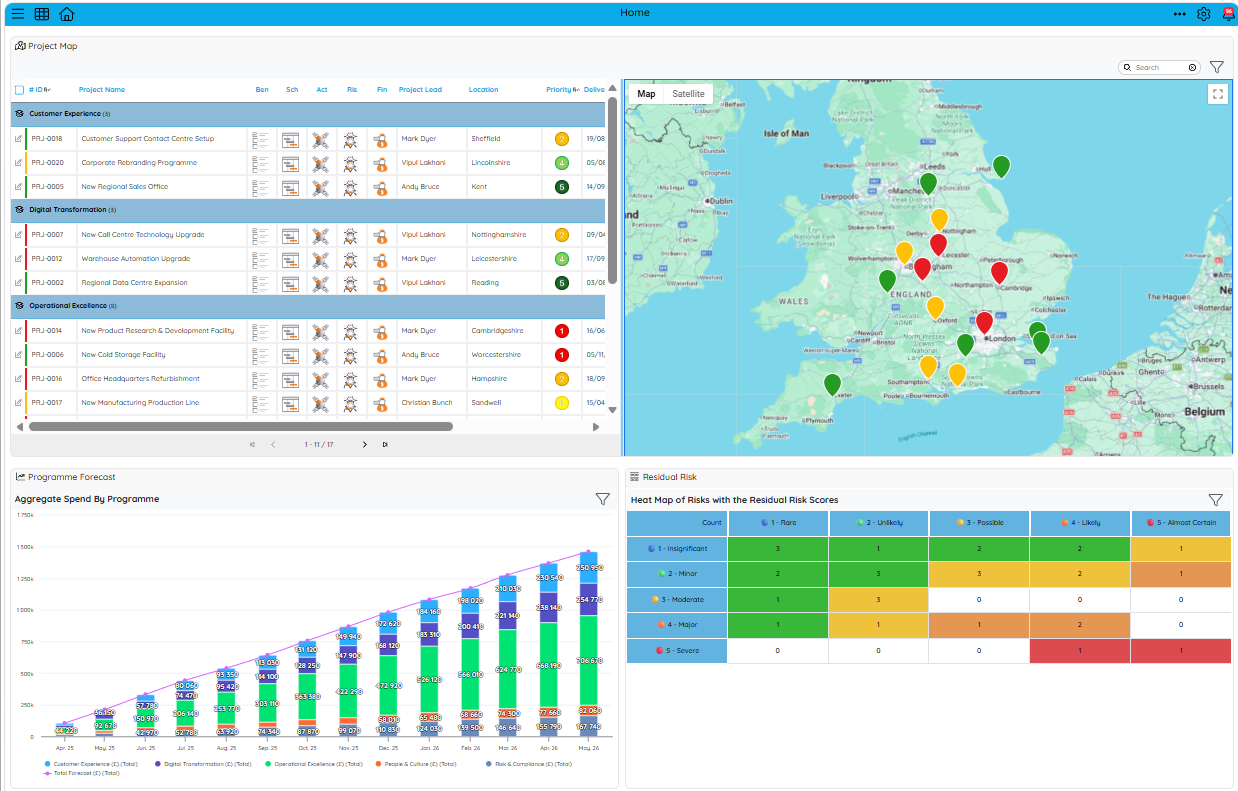The width and height of the screenshot is (1238, 791).
Task: Click the Search input in Project Map
Action: [x=1158, y=67]
